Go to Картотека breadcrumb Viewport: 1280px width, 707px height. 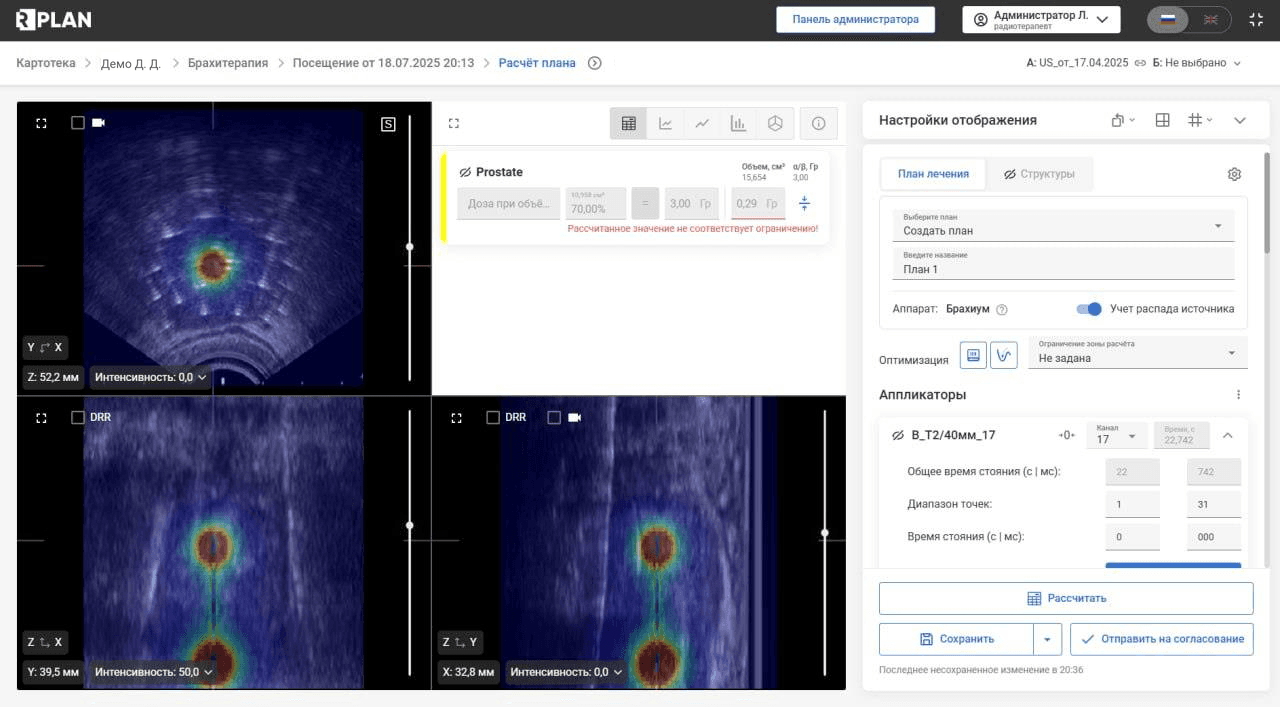click(46, 63)
